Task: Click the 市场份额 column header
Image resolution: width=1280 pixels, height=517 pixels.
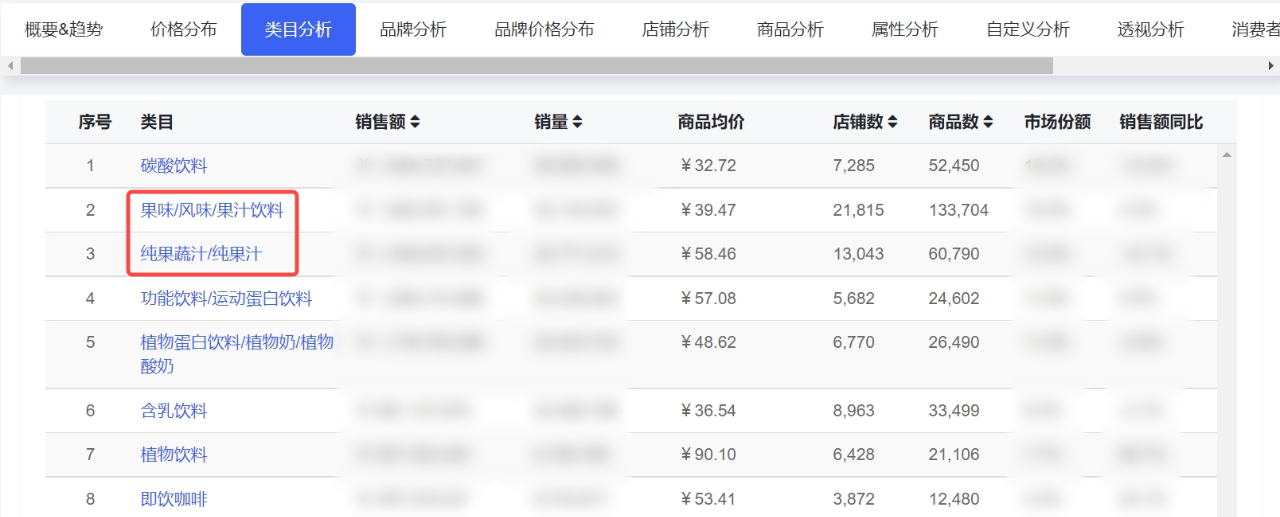Action: [x=1057, y=122]
